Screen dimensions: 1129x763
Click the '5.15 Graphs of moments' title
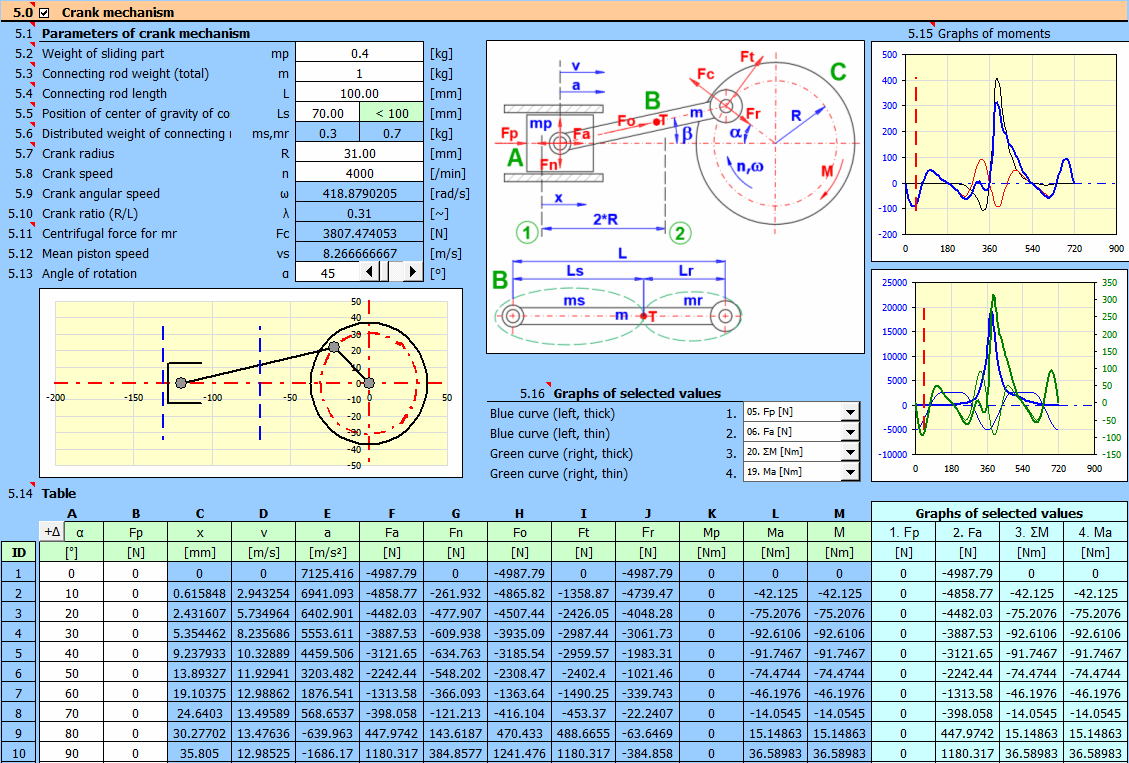[979, 33]
